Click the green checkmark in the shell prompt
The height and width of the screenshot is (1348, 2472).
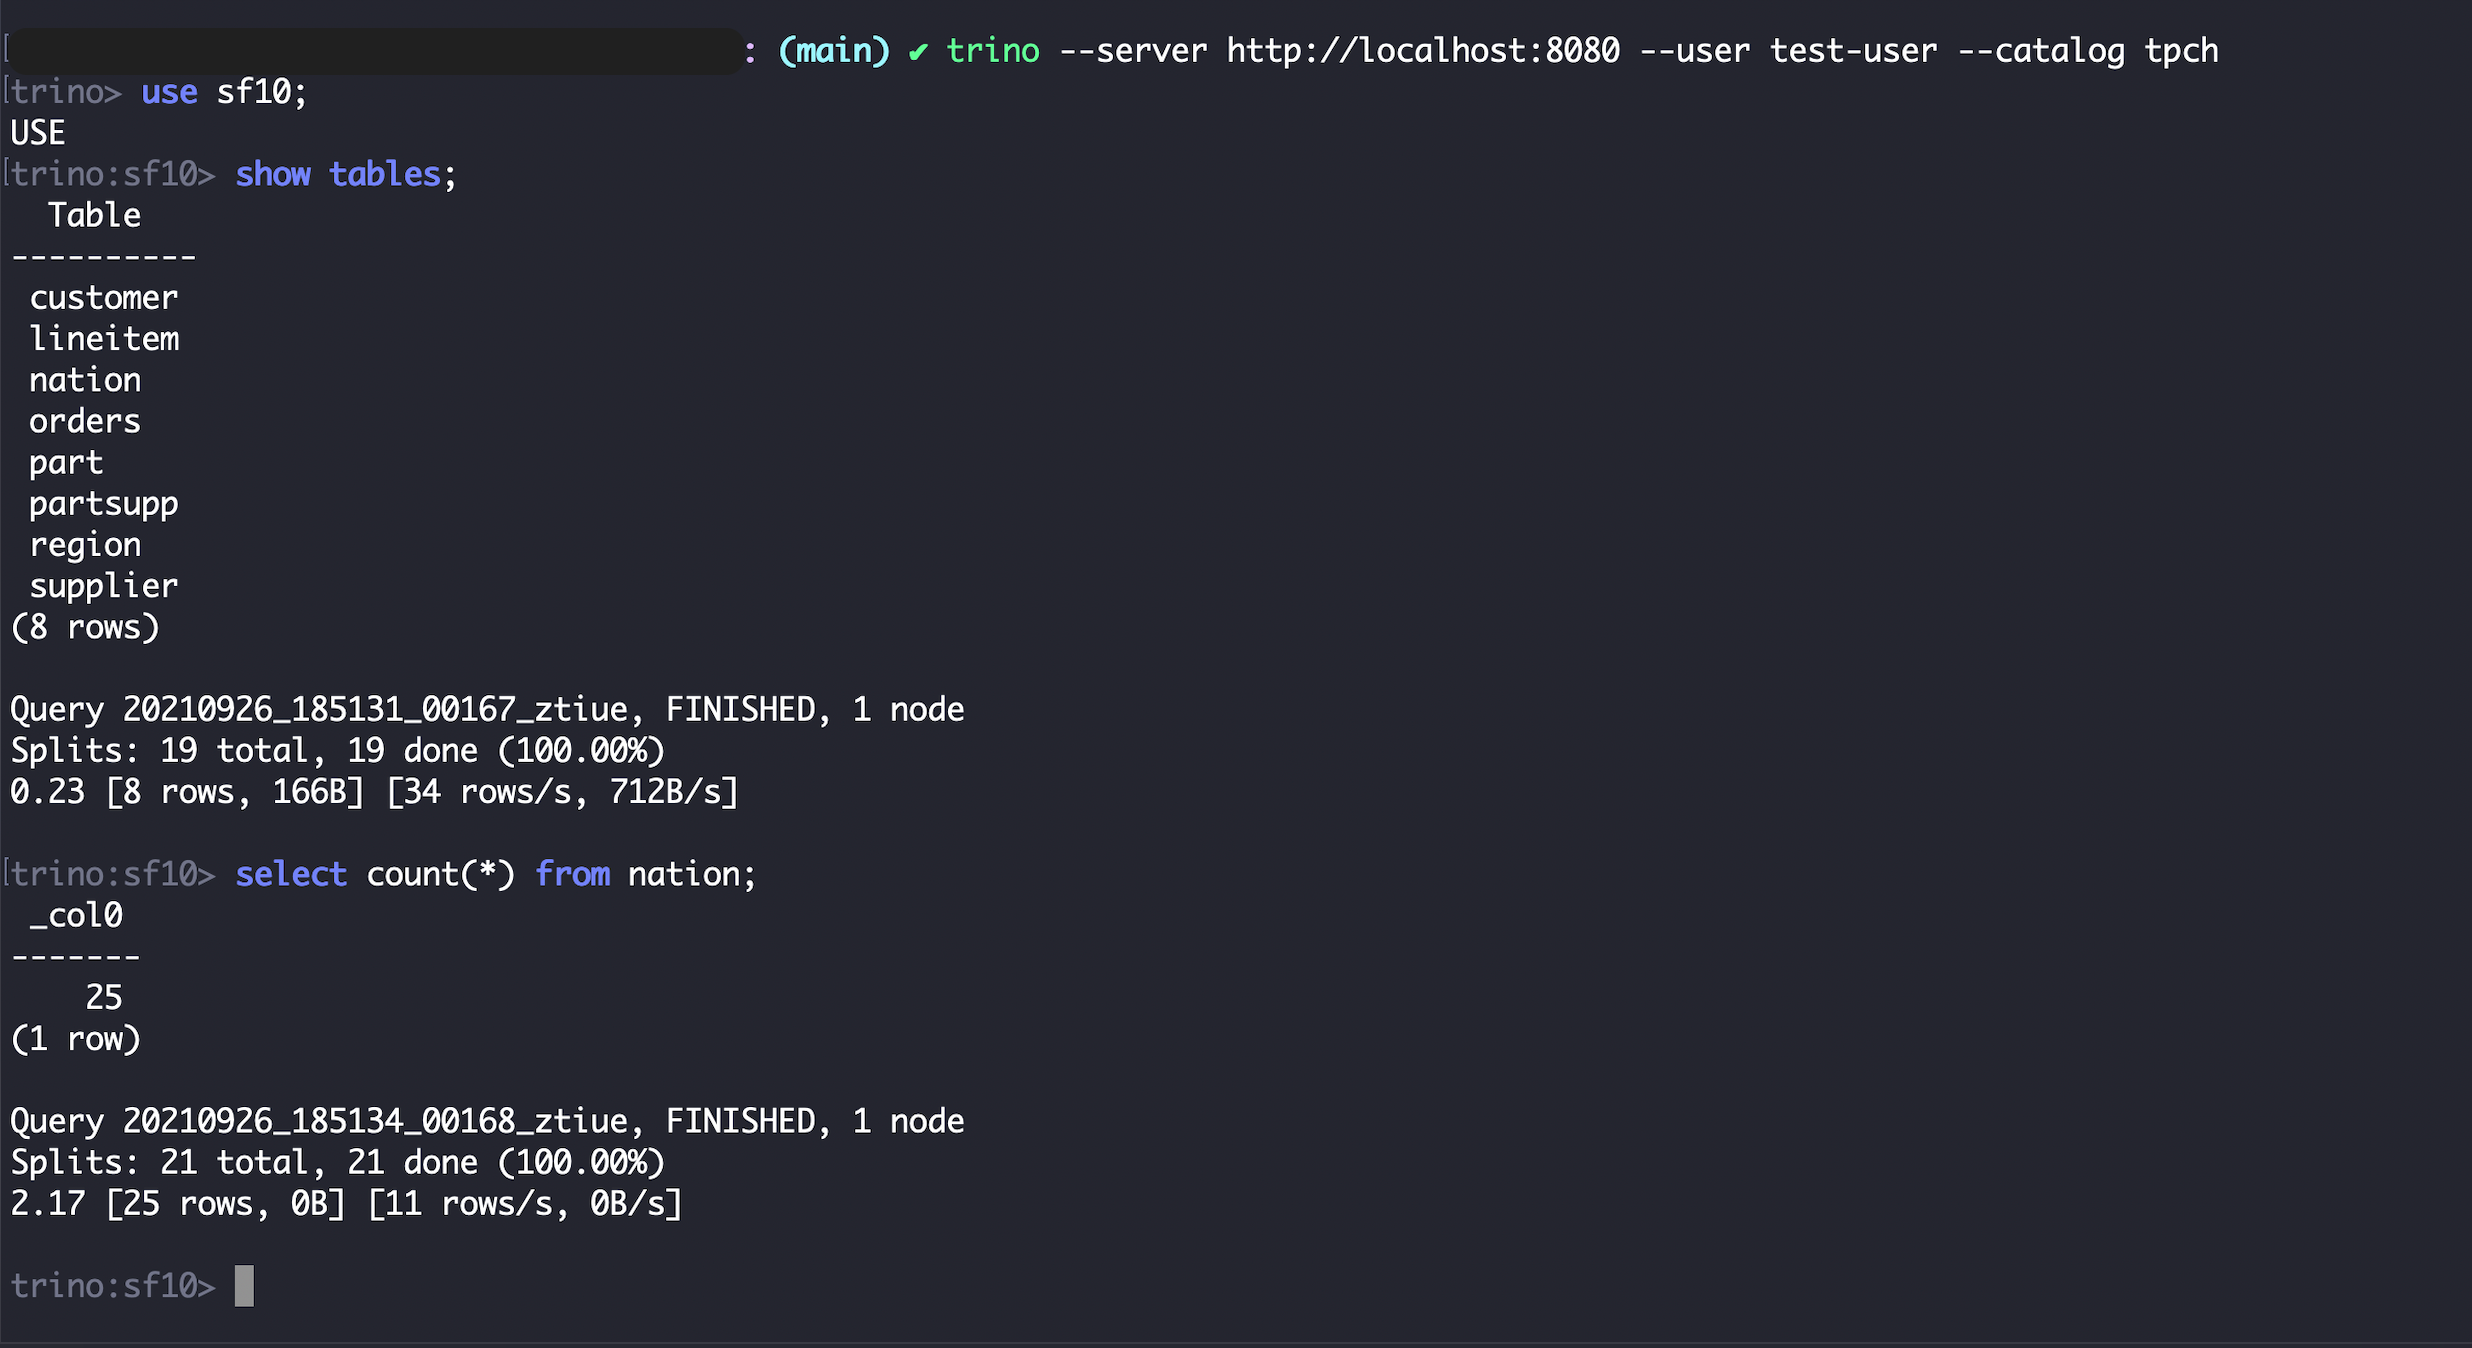point(917,51)
